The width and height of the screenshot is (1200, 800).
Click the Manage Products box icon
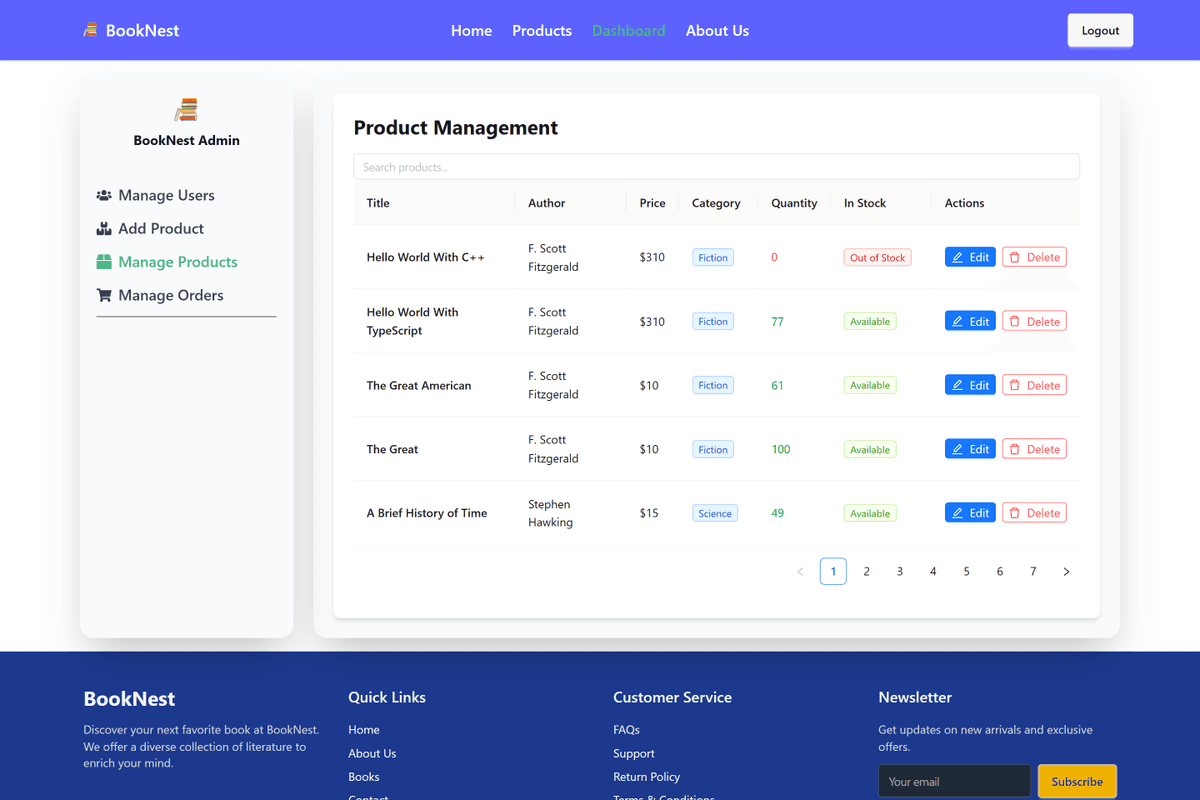[104, 262]
